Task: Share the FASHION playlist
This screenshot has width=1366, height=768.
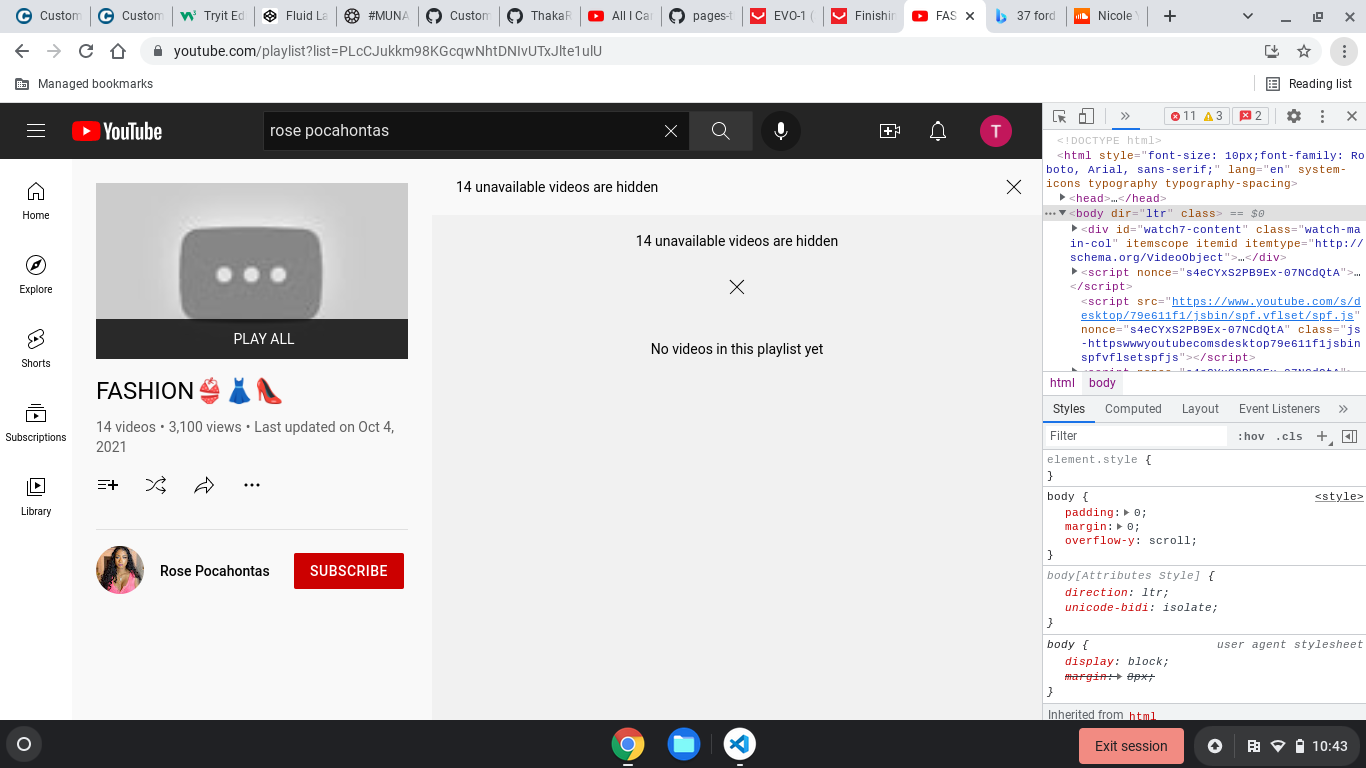Action: point(204,485)
